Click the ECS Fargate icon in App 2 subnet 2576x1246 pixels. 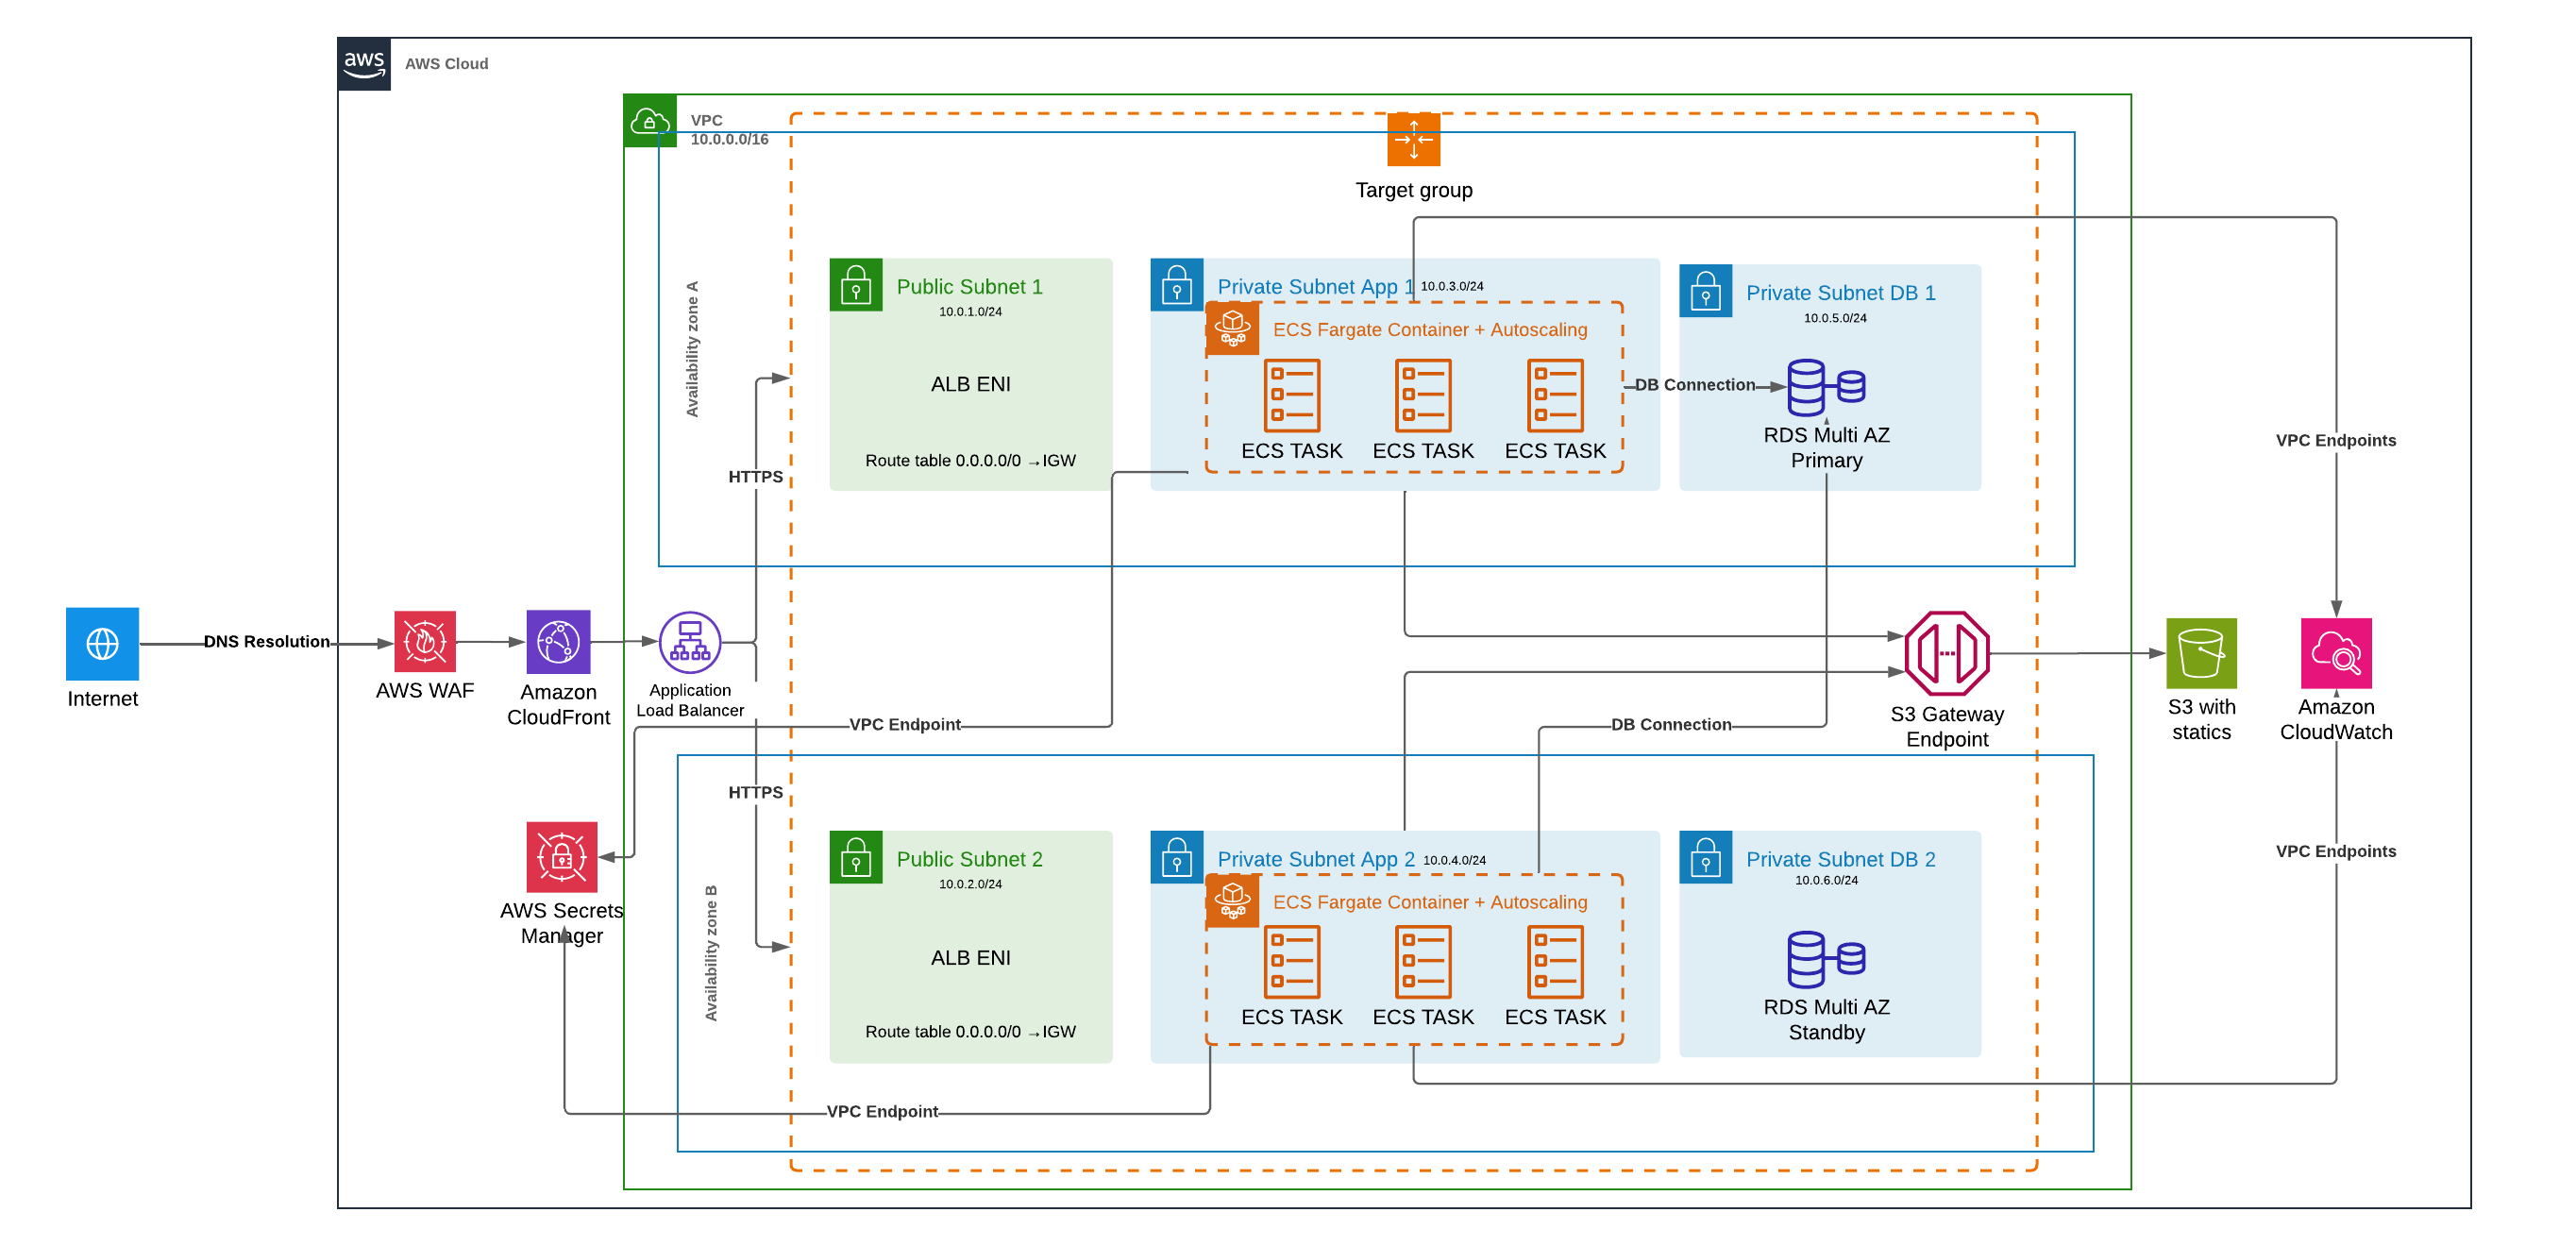(x=1233, y=901)
